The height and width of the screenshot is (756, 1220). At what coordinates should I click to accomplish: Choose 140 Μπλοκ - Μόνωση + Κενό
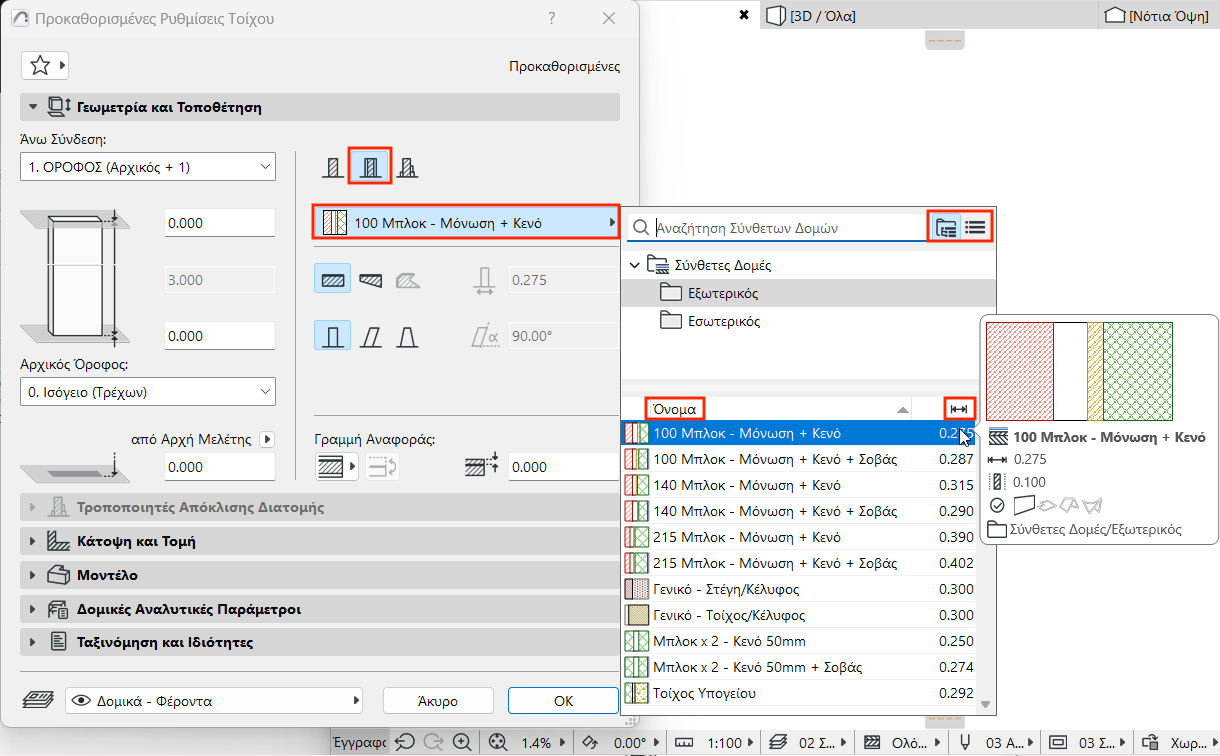pos(798,485)
